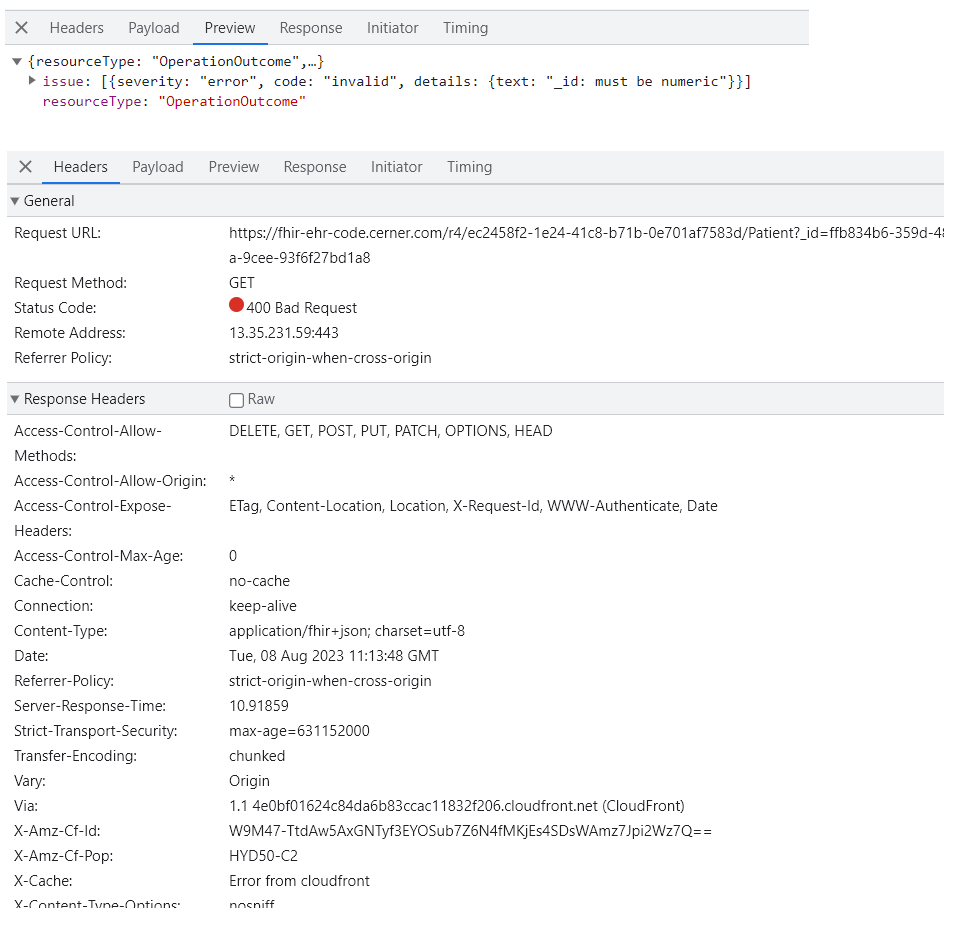Image resolution: width=967 pixels, height=927 pixels.
Task: Open the Response tab
Action: pos(310,28)
